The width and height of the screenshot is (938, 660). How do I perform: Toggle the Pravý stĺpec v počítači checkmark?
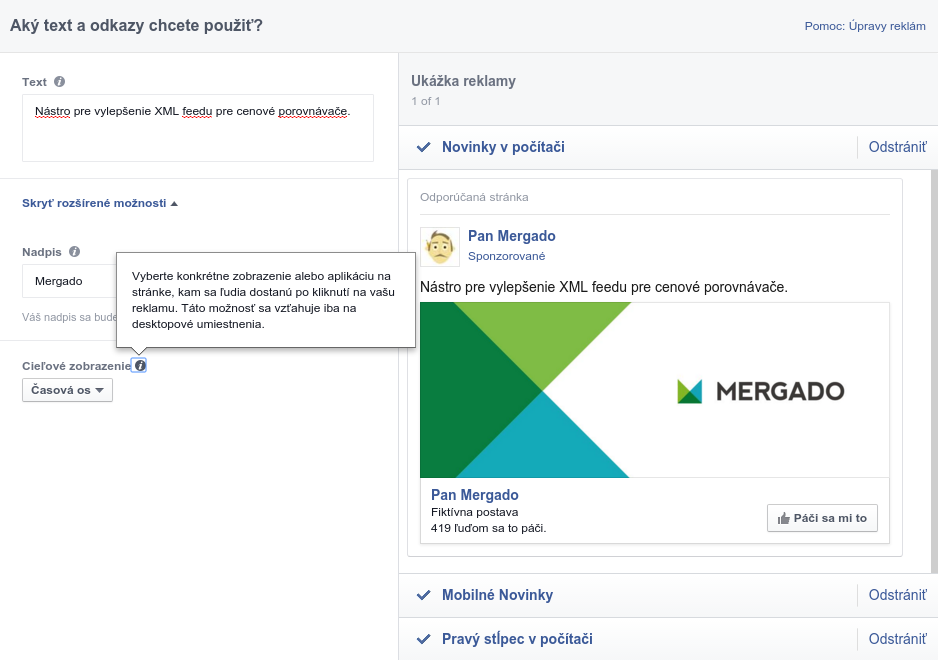(x=424, y=639)
